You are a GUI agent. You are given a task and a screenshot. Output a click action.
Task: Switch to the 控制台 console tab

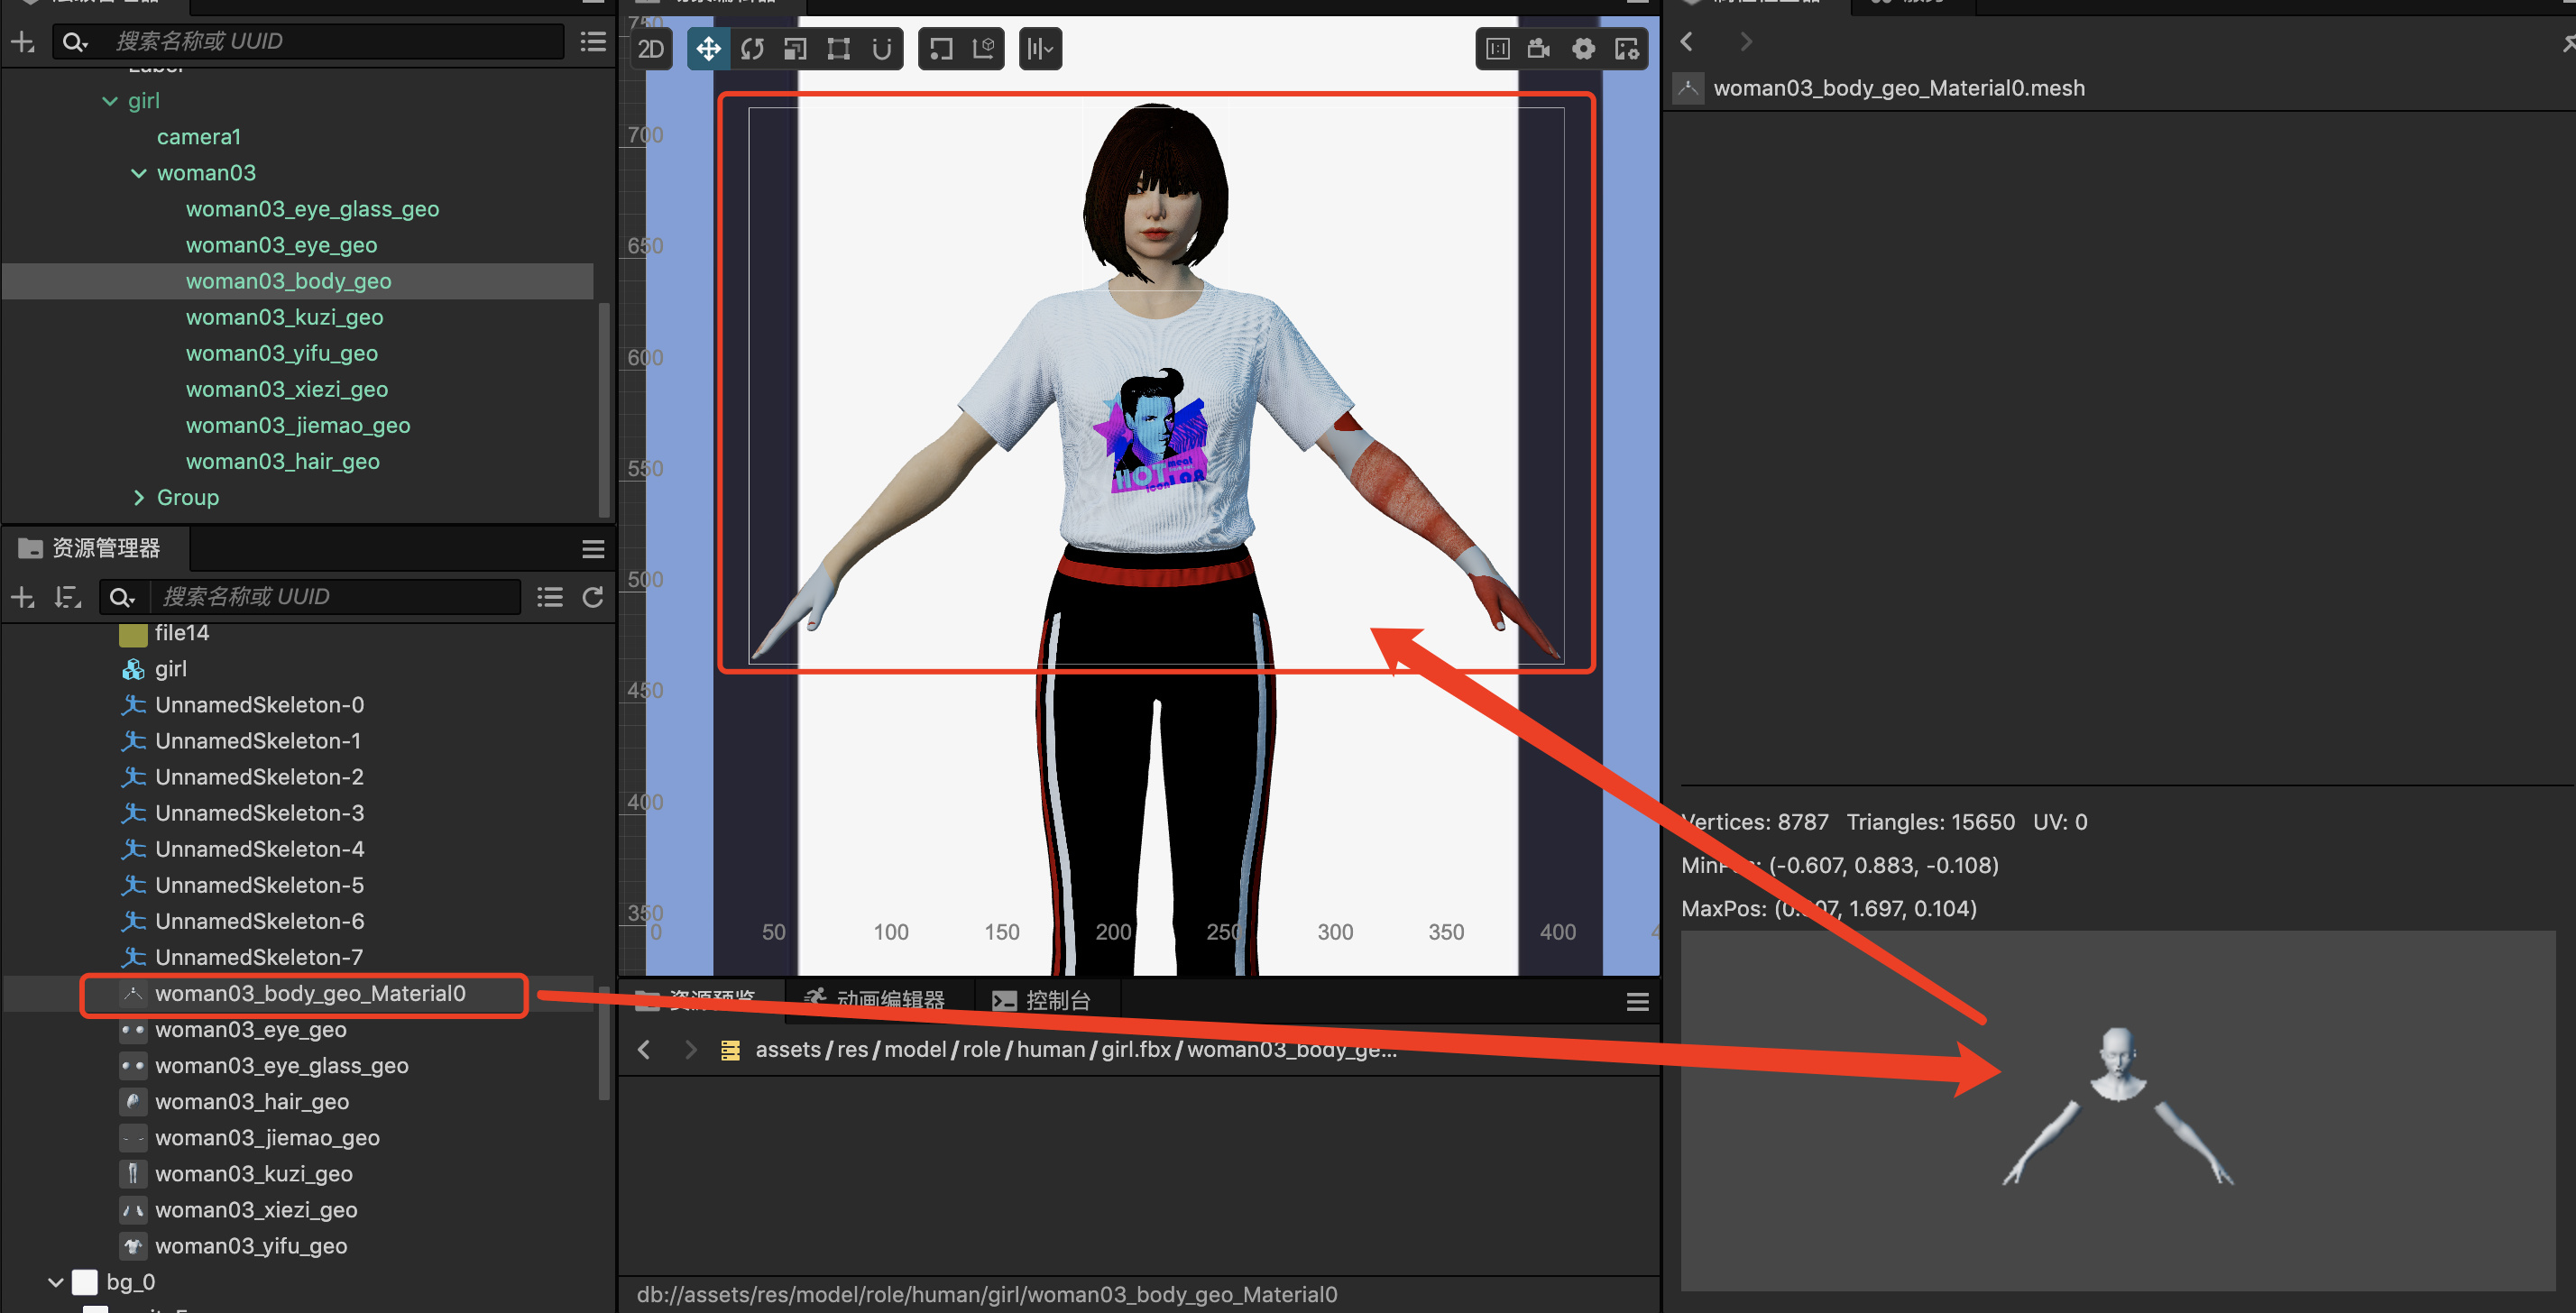tap(1042, 1000)
